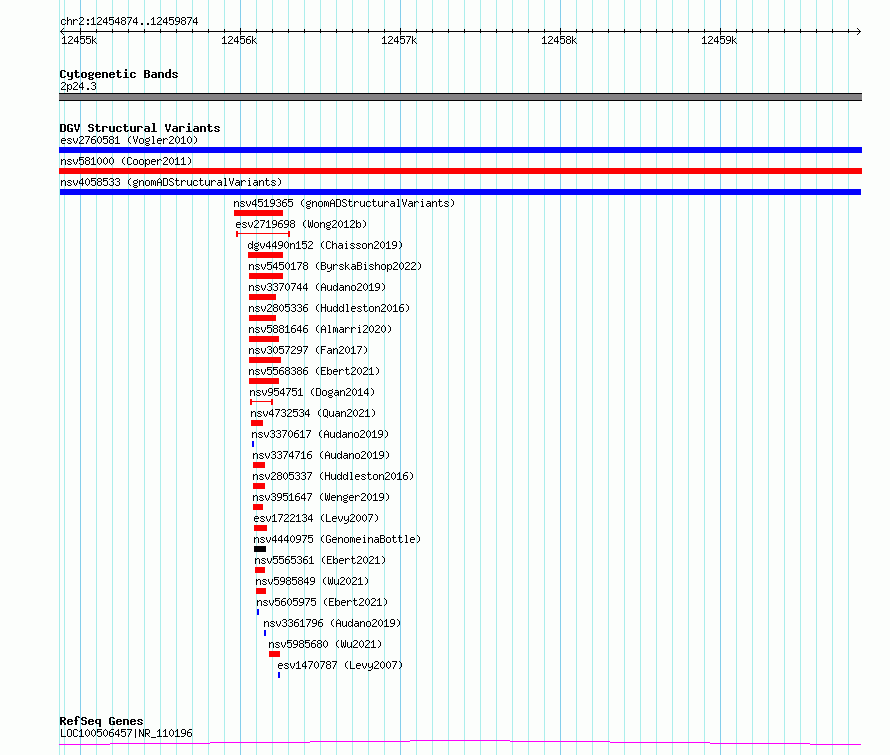Select nsv4732534 (Quan2021) label
The image size is (890, 755).
[x=313, y=413]
